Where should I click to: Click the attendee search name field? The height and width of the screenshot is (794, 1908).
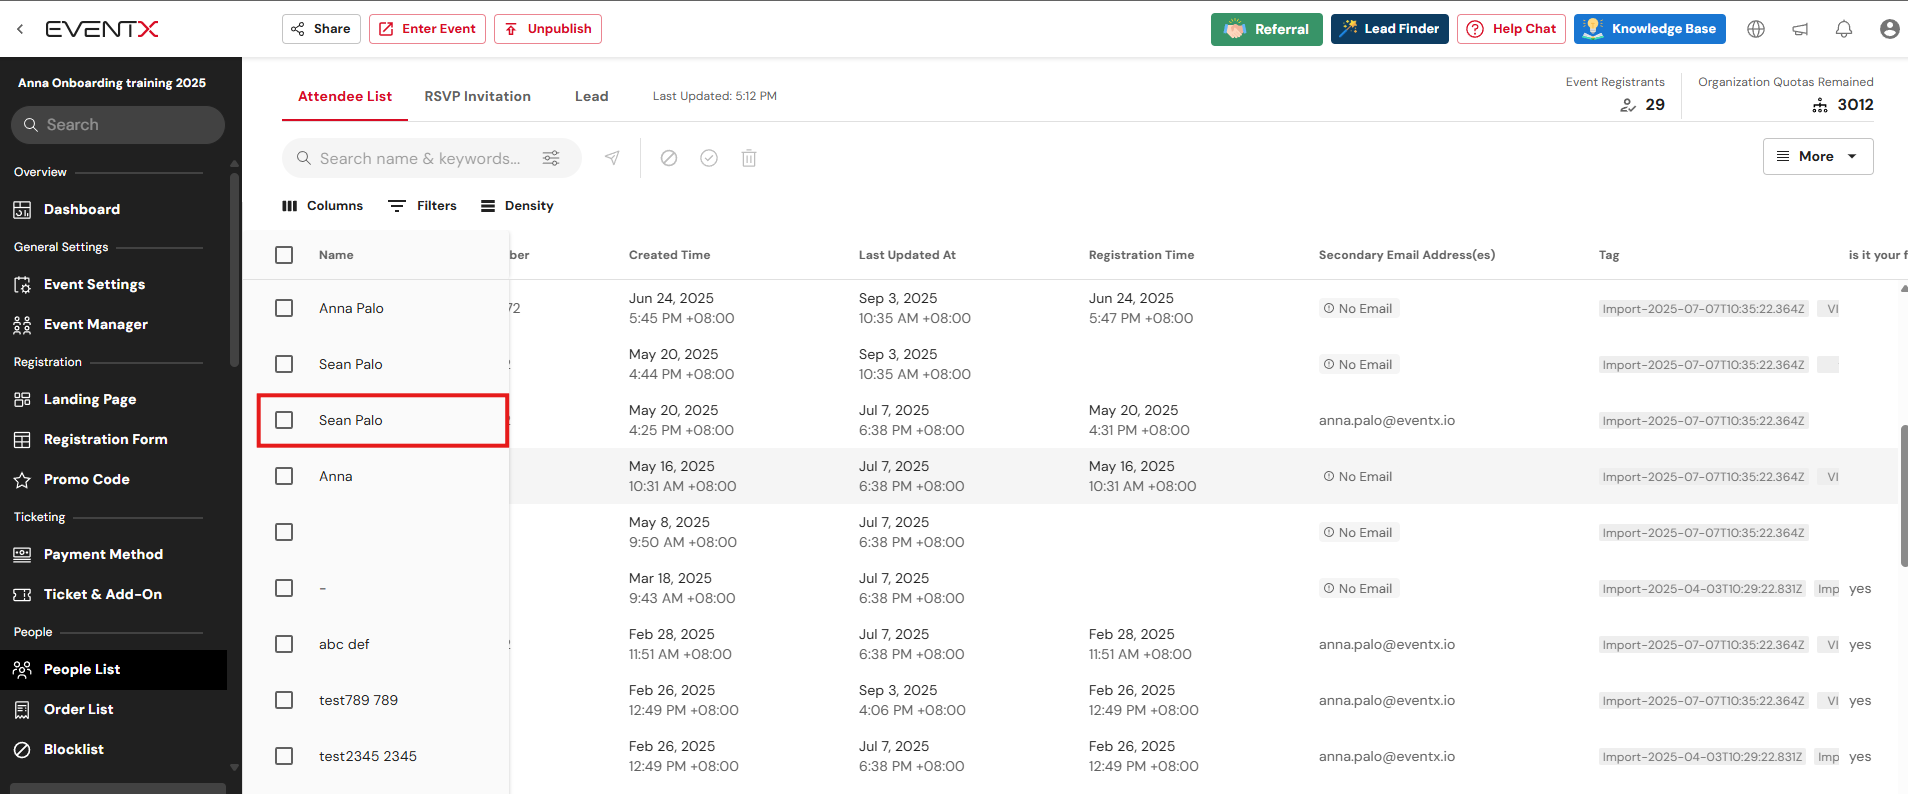coord(420,158)
